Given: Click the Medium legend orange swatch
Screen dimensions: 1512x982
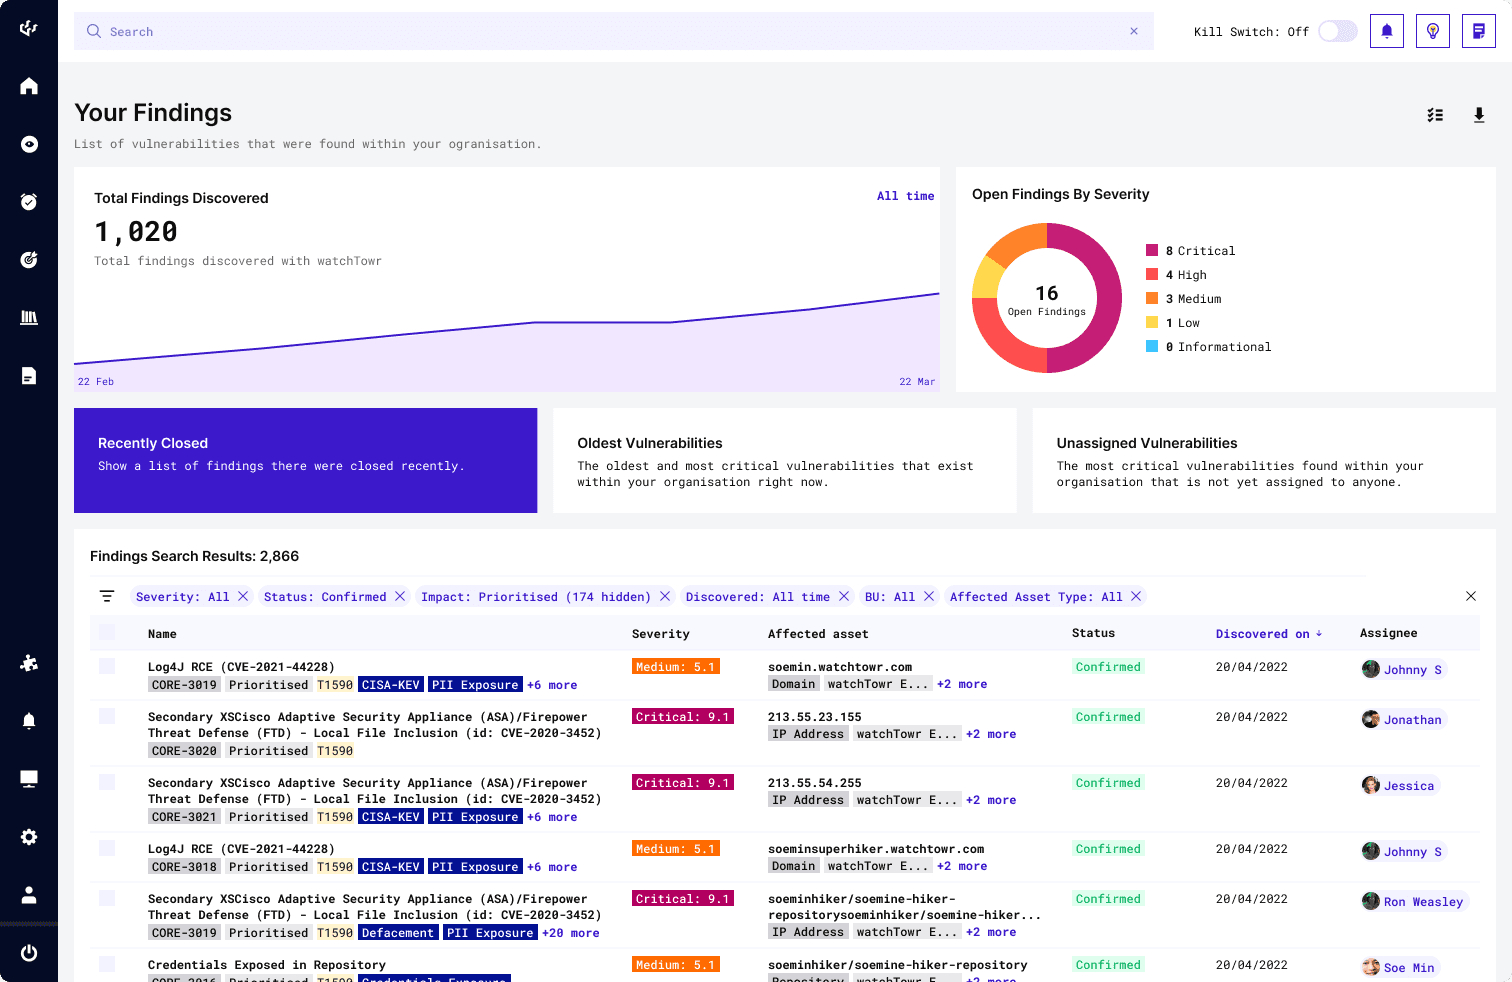Looking at the screenshot, I should click(1152, 298).
